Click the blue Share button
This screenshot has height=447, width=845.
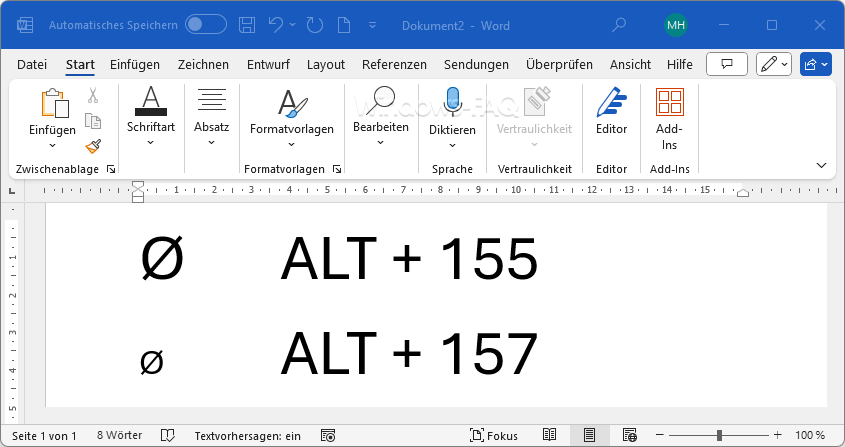point(816,64)
